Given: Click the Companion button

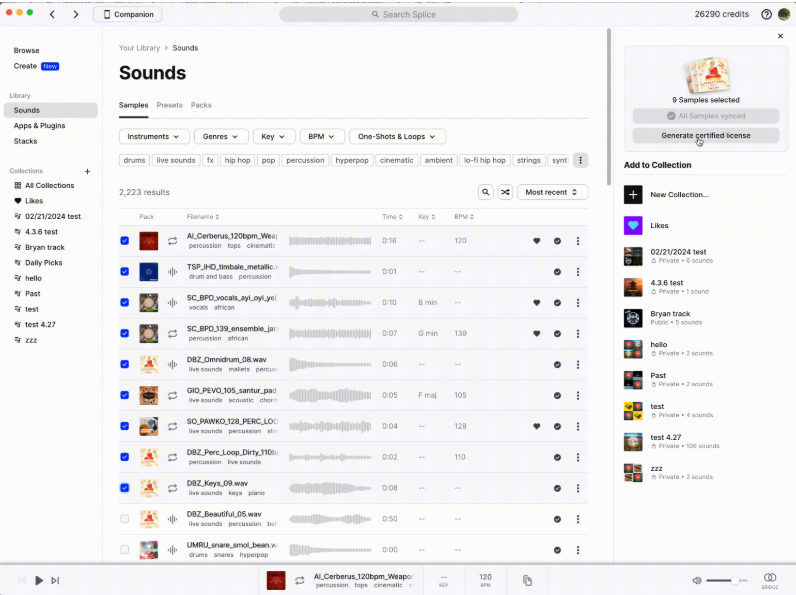Looking at the screenshot, I should coord(128,14).
